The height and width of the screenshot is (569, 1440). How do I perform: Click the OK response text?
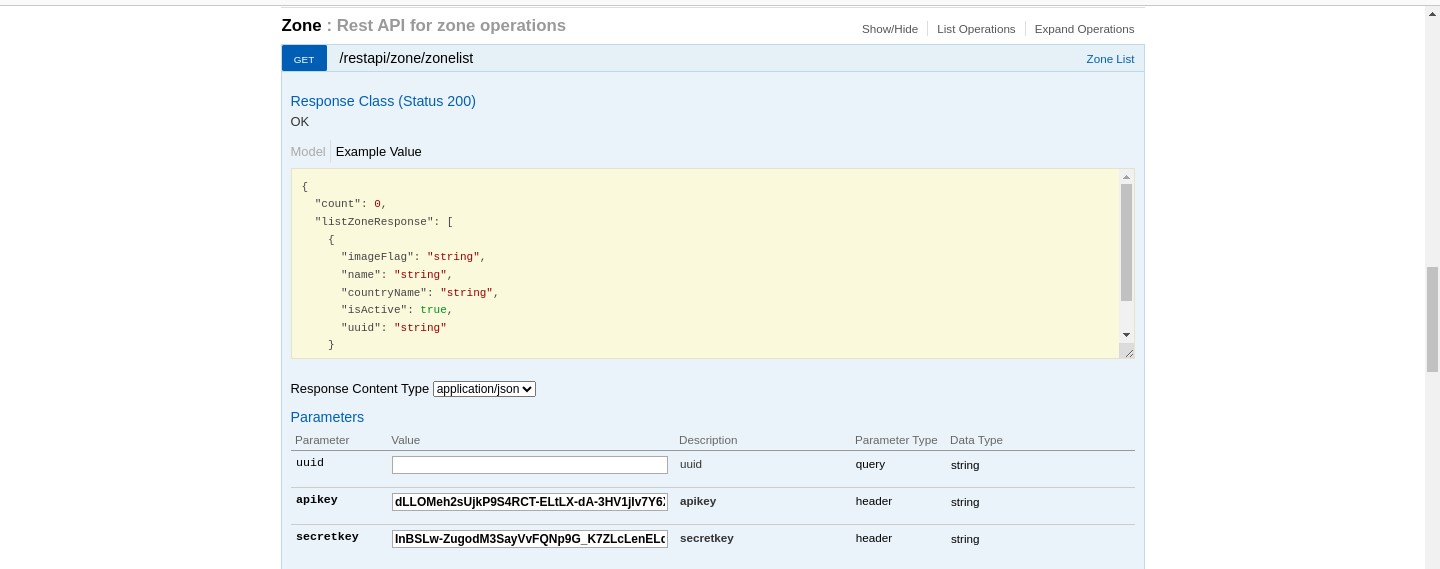[x=300, y=122]
